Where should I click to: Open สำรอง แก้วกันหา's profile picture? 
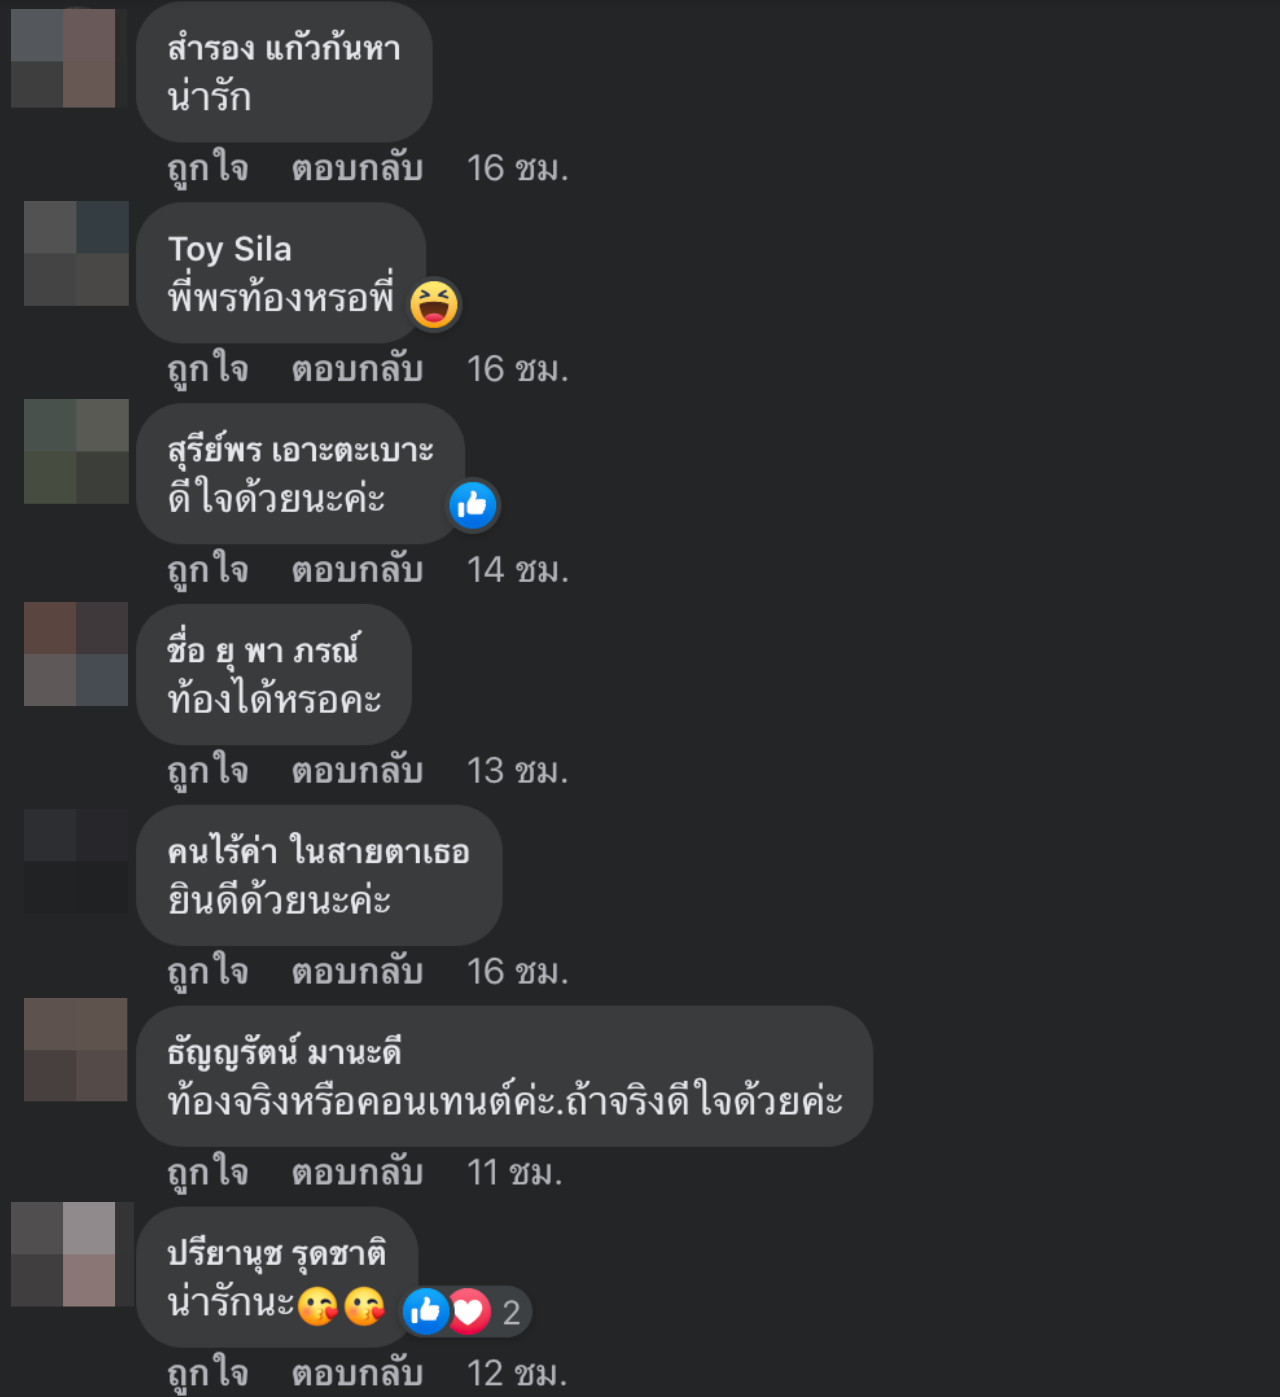coord(63,58)
